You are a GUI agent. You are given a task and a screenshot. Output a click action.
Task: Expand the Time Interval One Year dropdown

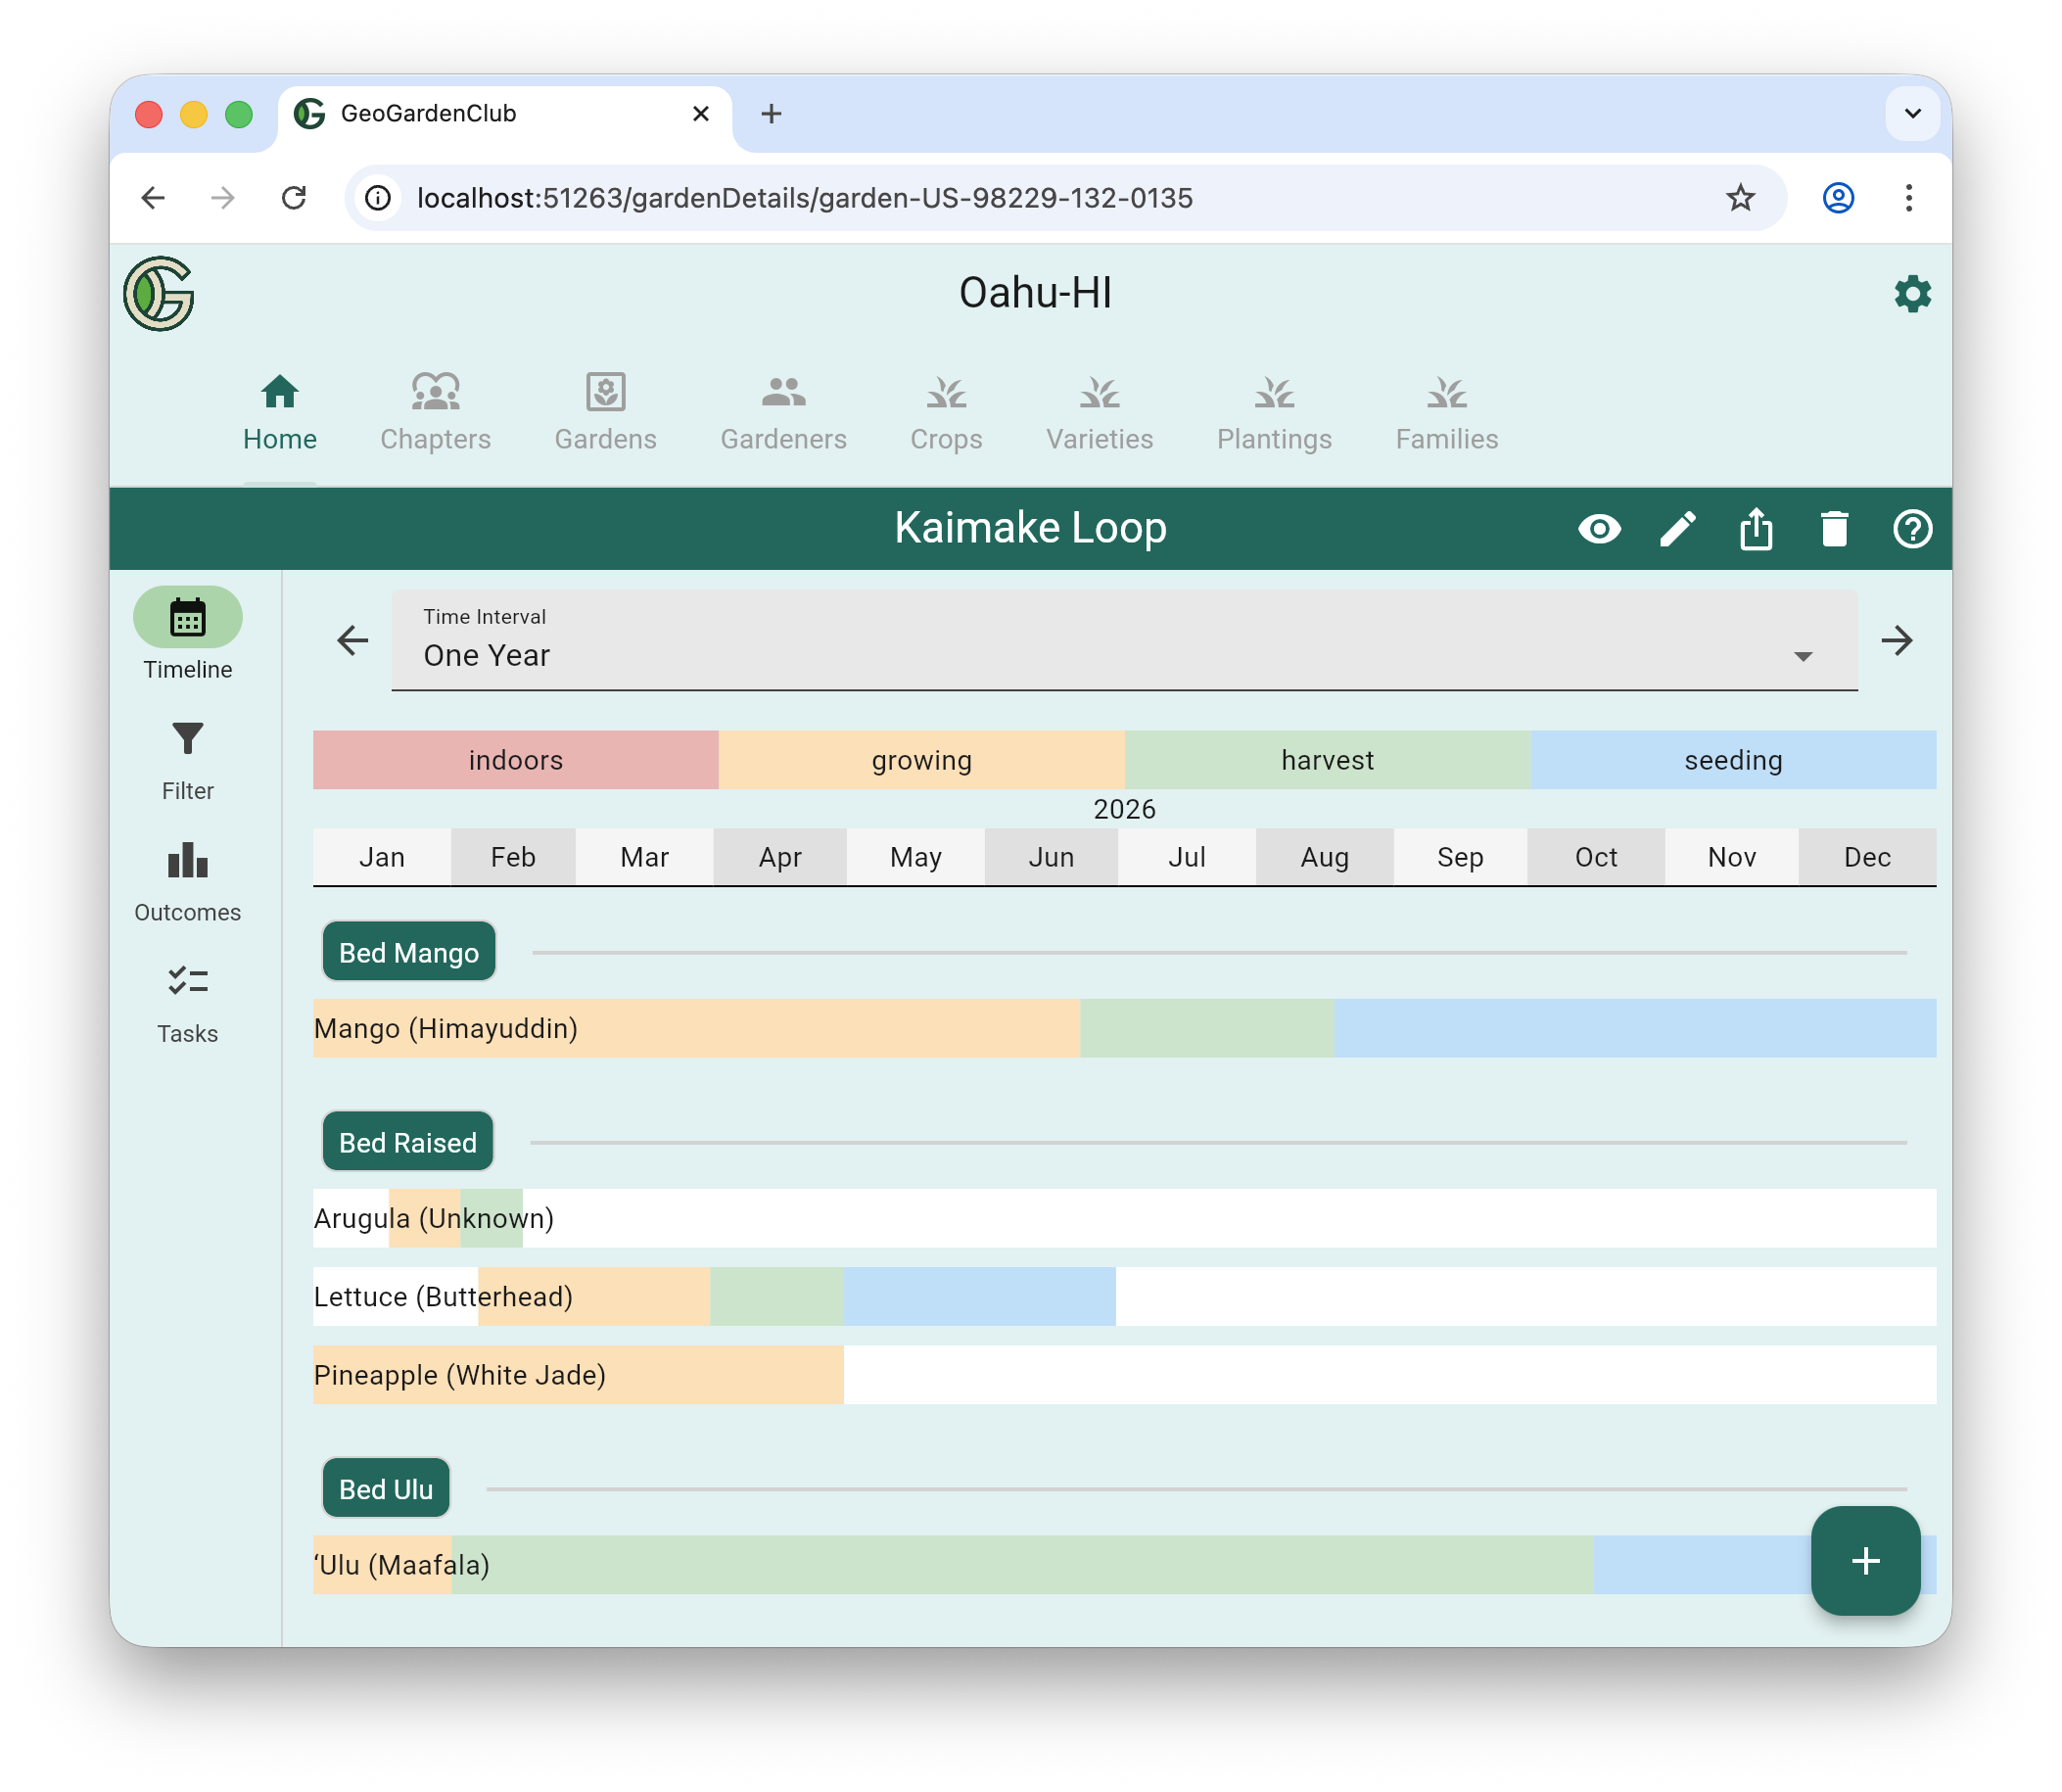tap(1124, 640)
